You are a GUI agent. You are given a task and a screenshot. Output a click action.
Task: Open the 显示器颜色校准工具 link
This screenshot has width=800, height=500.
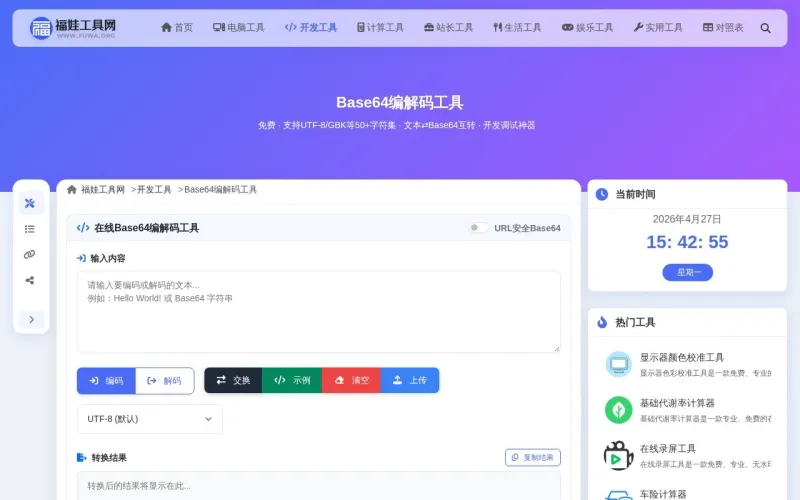click(682, 358)
